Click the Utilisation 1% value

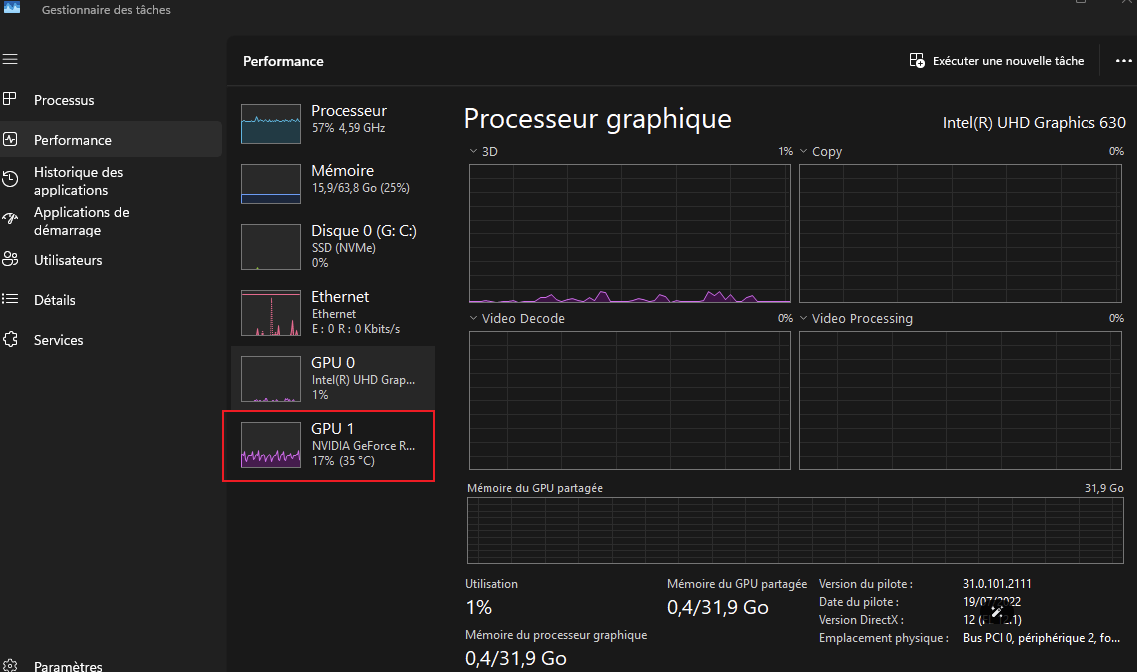(479, 607)
